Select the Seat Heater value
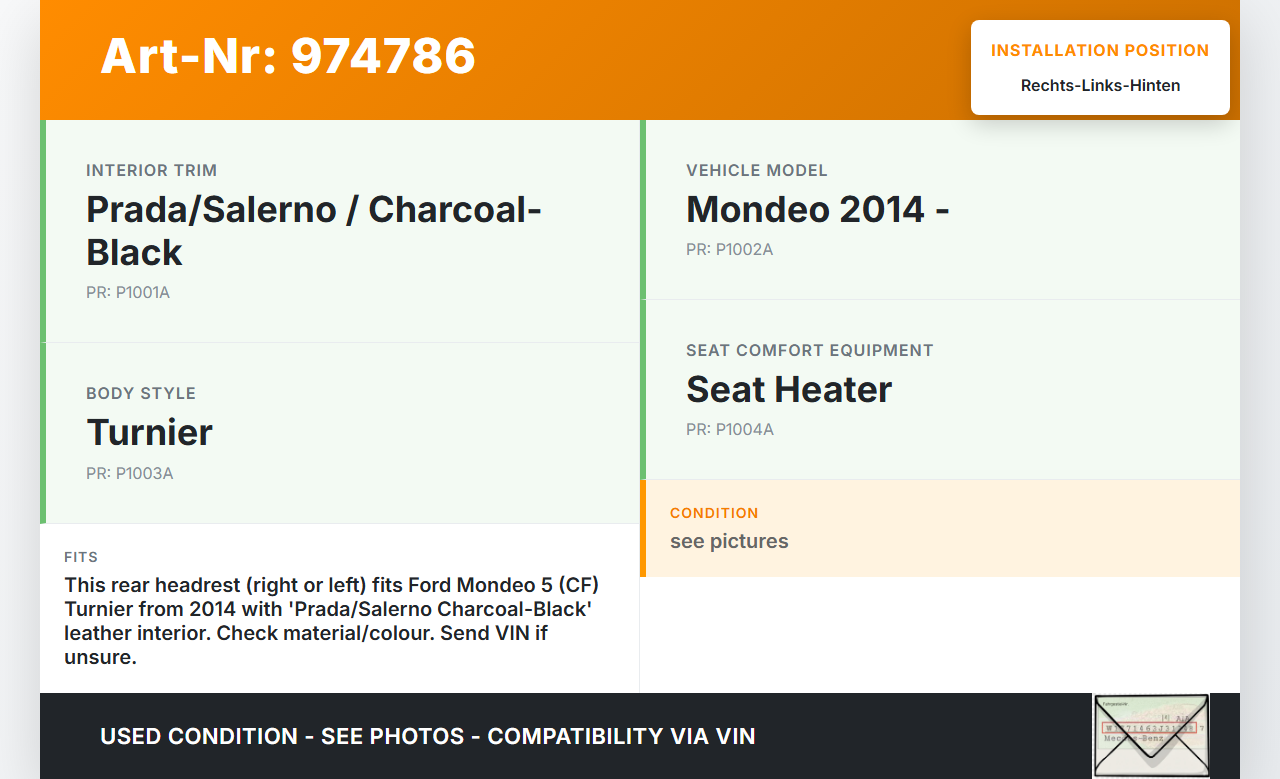Image resolution: width=1280 pixels, height=779 pixels. 788,389
